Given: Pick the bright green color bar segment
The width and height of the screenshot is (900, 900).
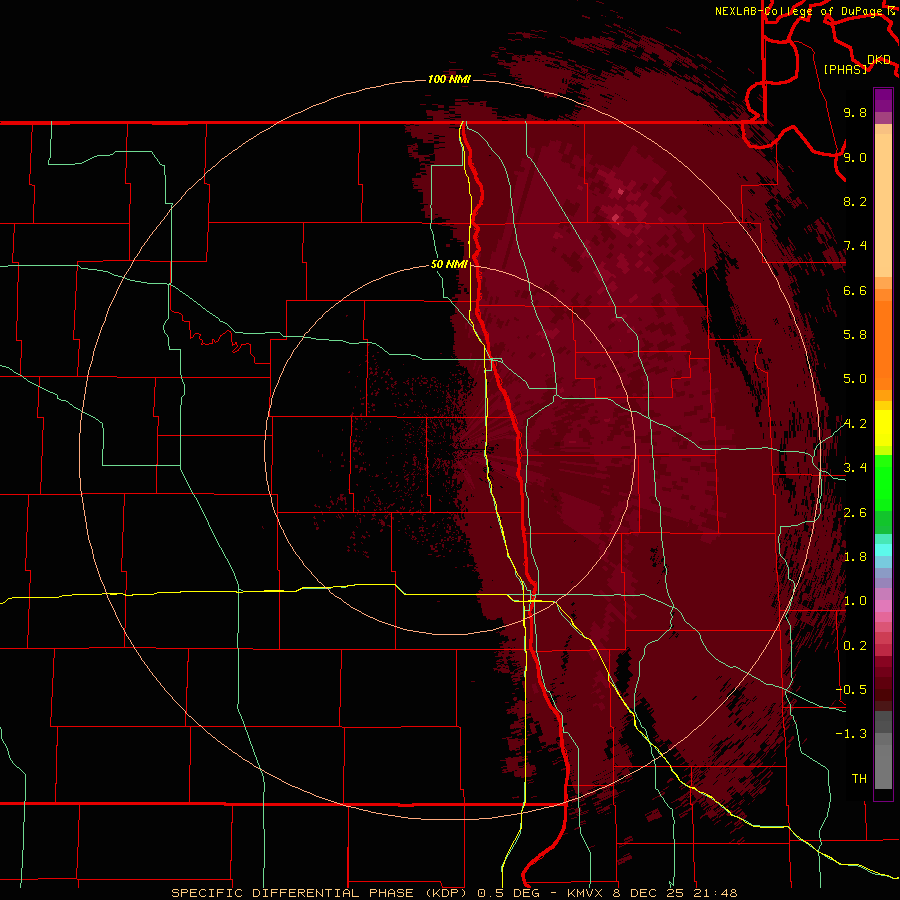Looking at the screenshot, I should point(883,482).
